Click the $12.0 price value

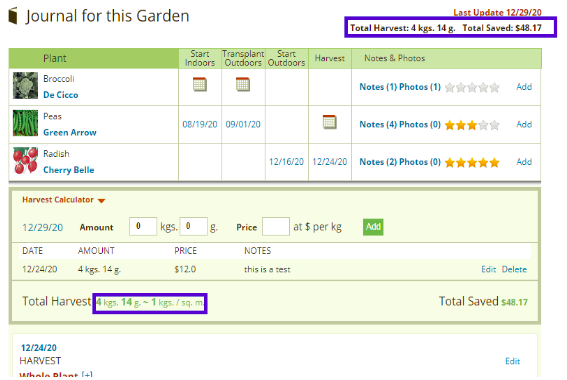pyautogui.click(x=185, y=269)
